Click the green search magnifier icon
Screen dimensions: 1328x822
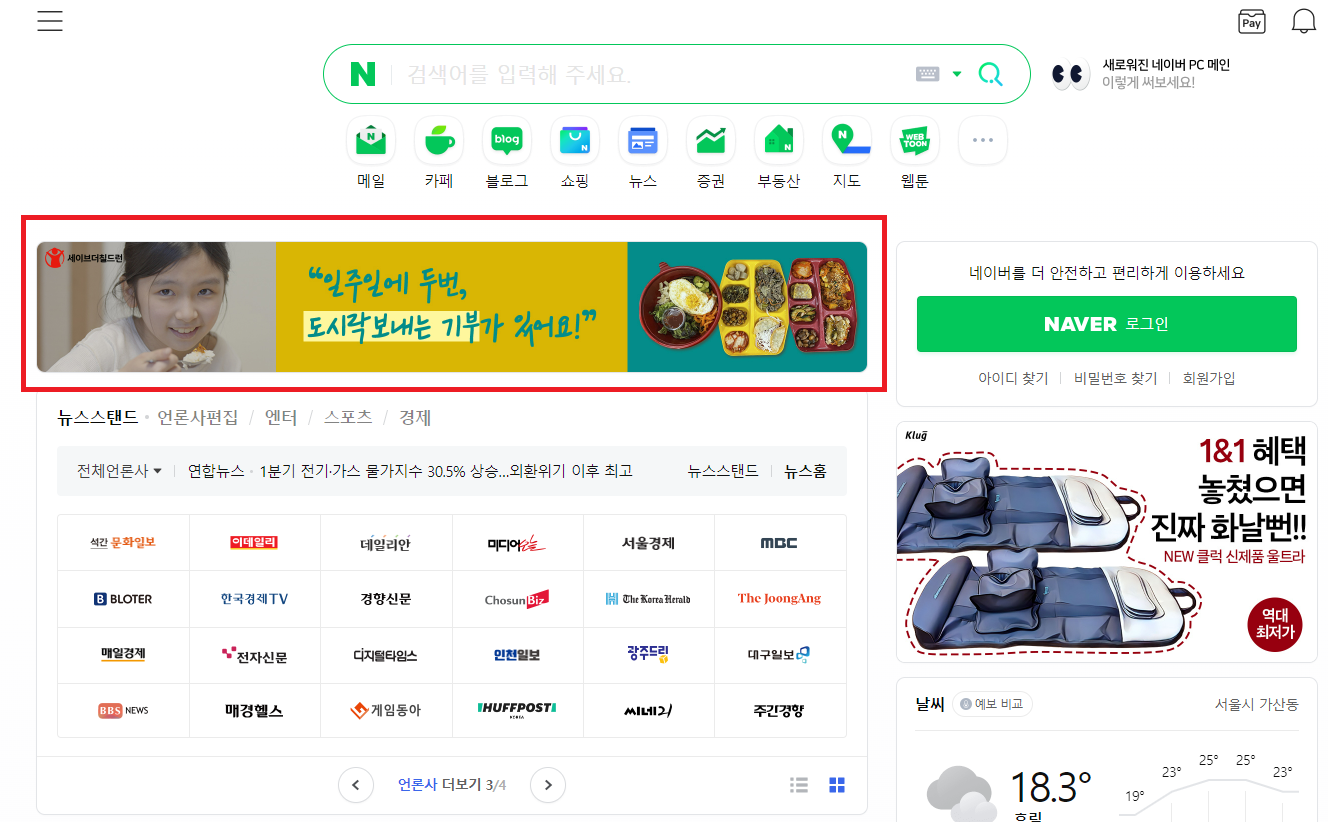[990, 74]
